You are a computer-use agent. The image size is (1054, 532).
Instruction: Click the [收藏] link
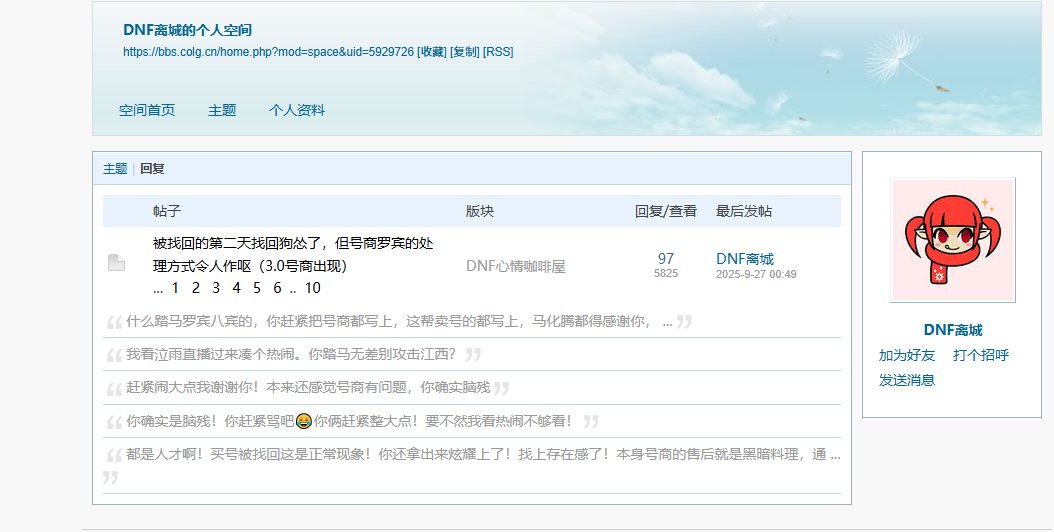(432, 52)
